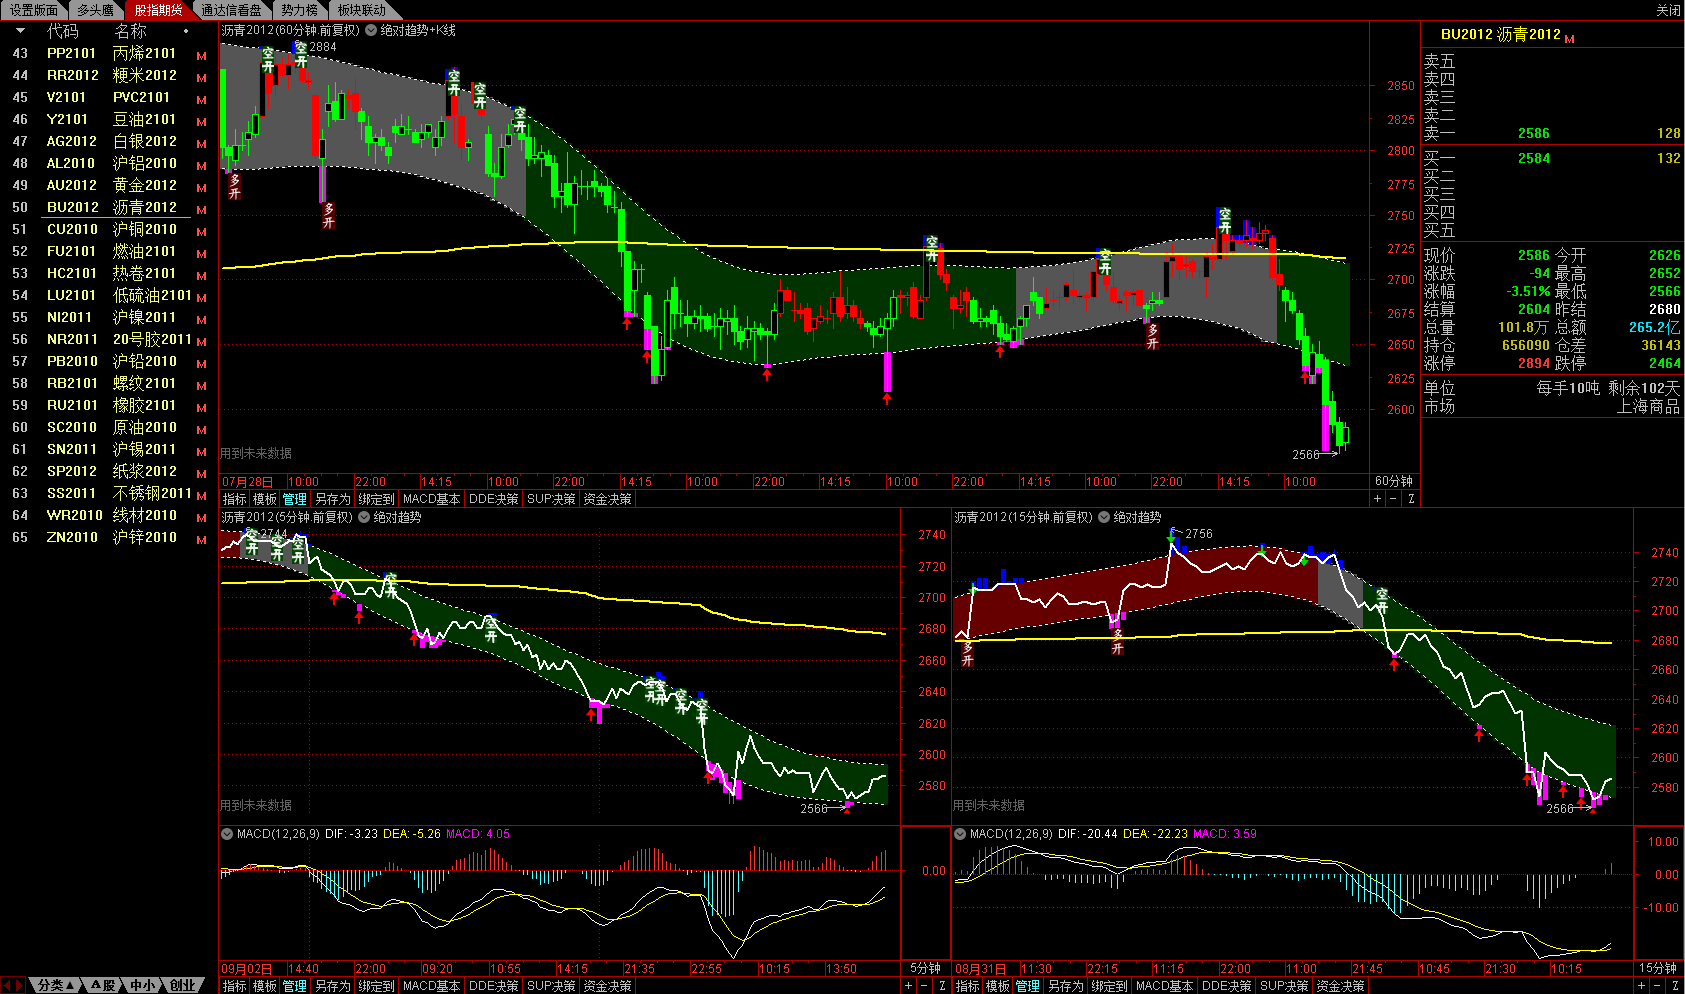The width and height of the screenshot is (1685, 994).
Task: Select the 分类 category tab at bottom
Action: tap(54, 986)
